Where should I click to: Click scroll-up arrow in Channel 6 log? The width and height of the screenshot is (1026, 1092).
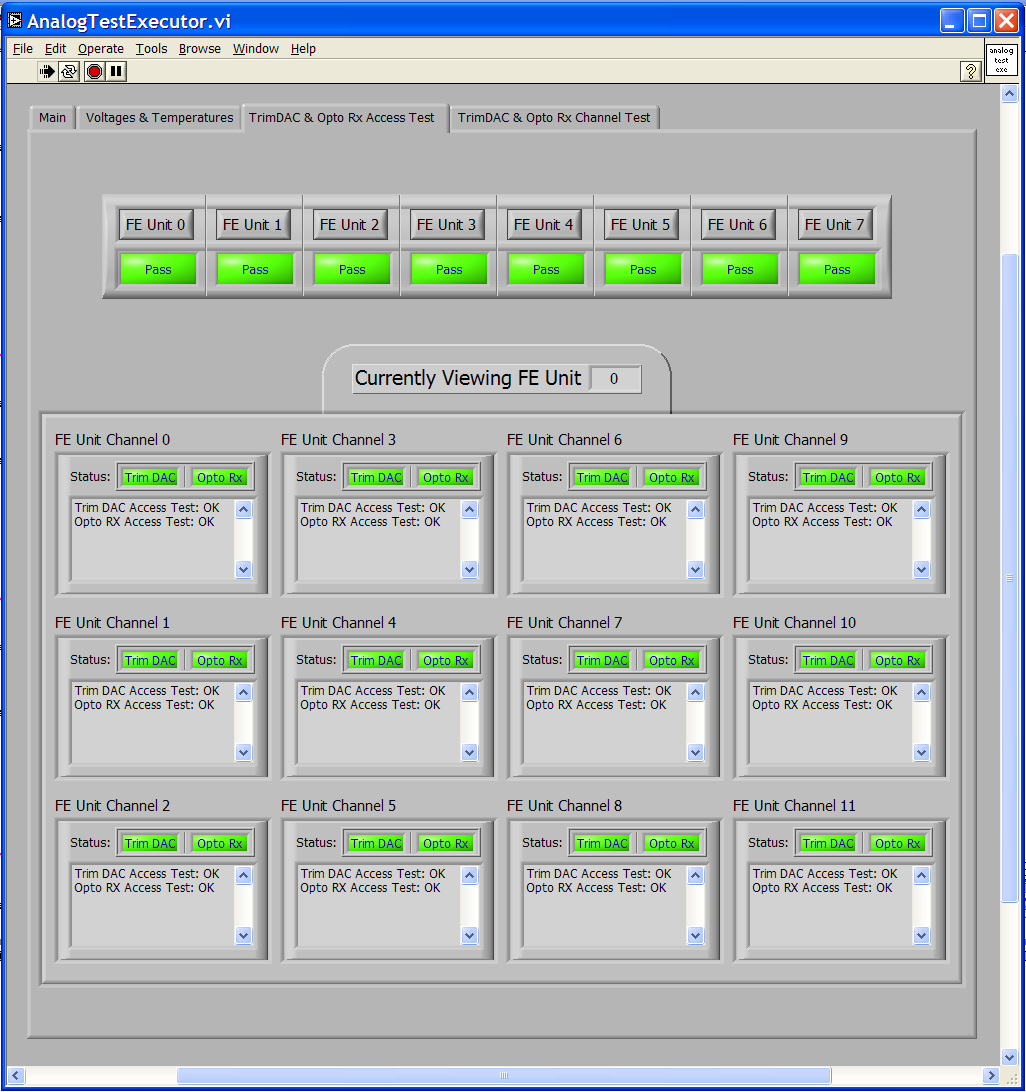(x=696, y=510)
